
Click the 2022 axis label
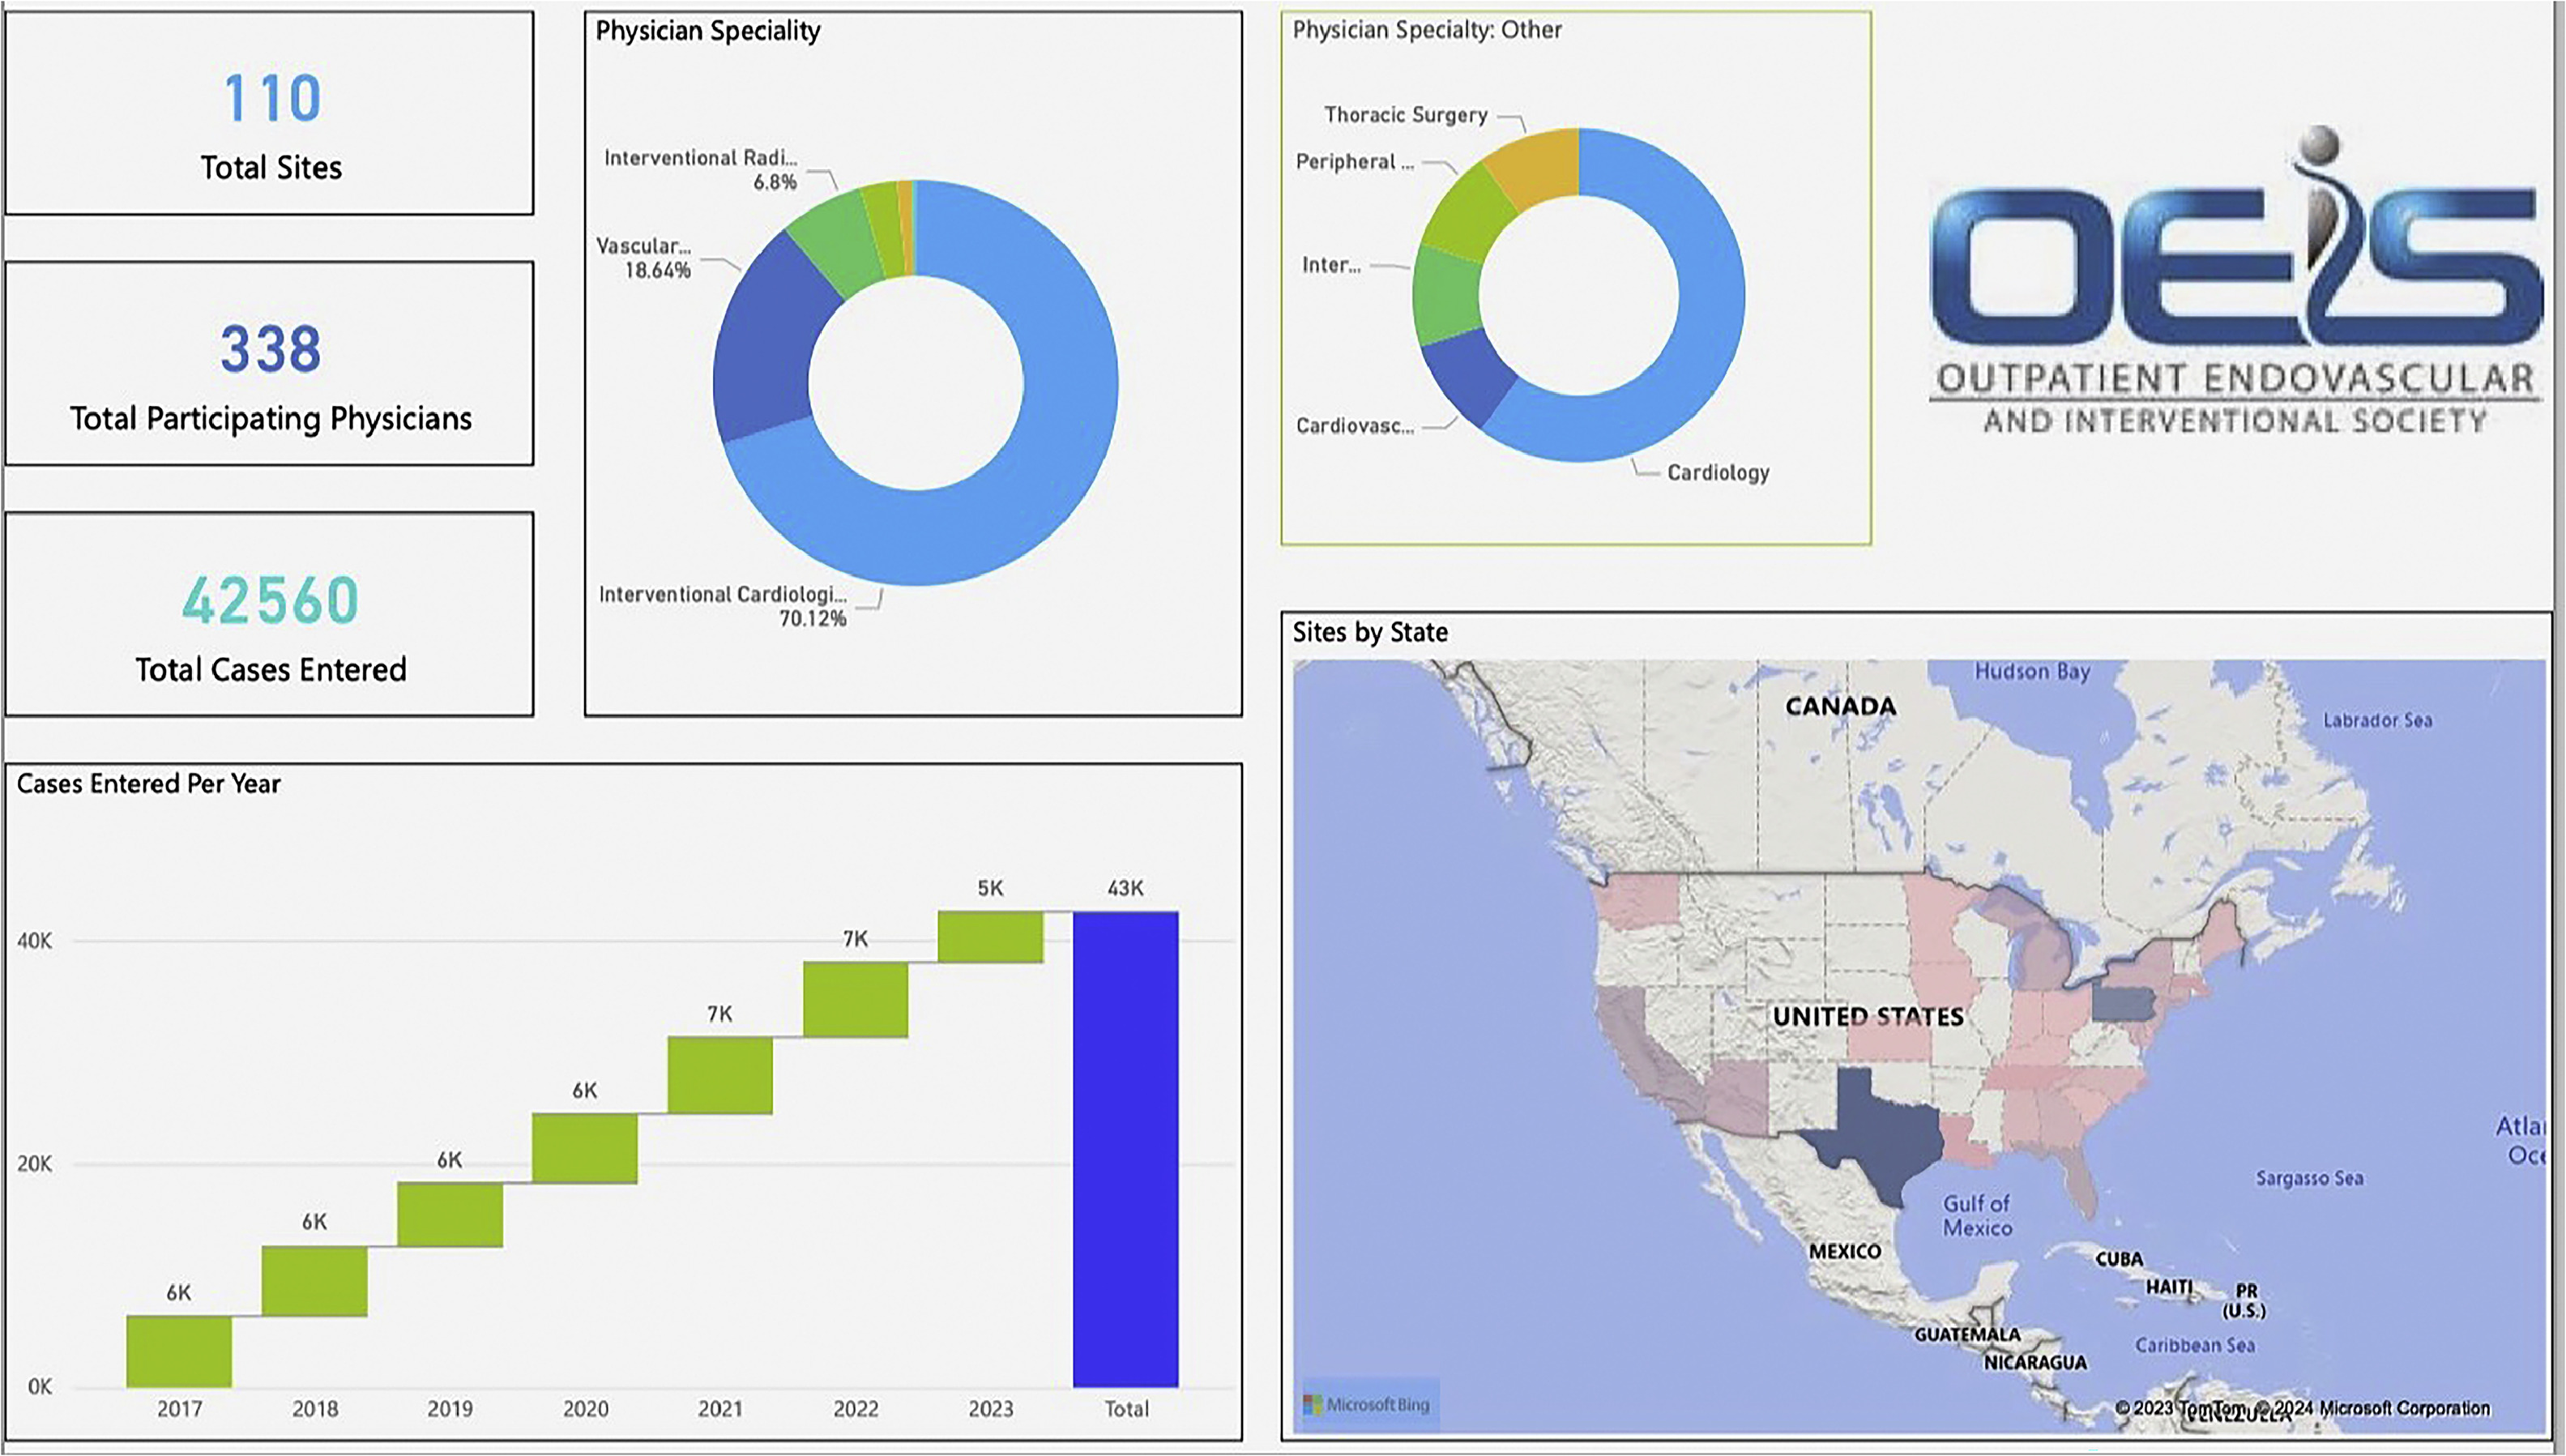(855, 1408)
